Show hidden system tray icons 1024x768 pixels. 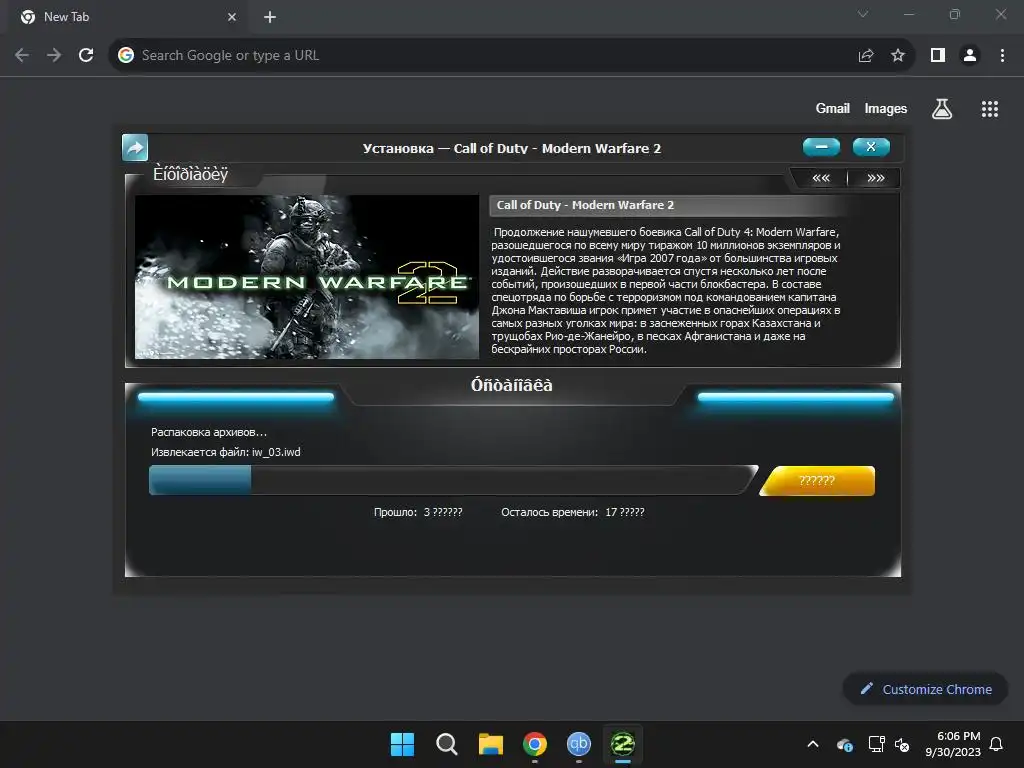click(813, 744)
